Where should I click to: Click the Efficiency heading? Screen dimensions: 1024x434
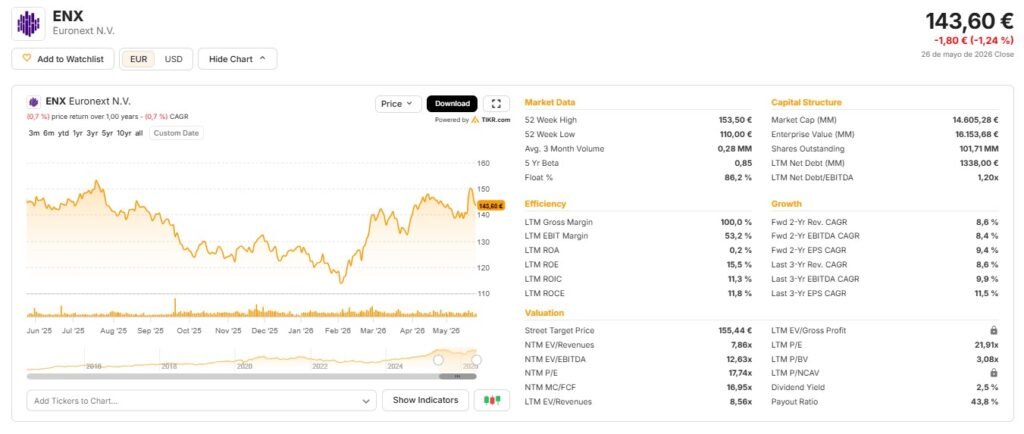click(x=545, y=204)
